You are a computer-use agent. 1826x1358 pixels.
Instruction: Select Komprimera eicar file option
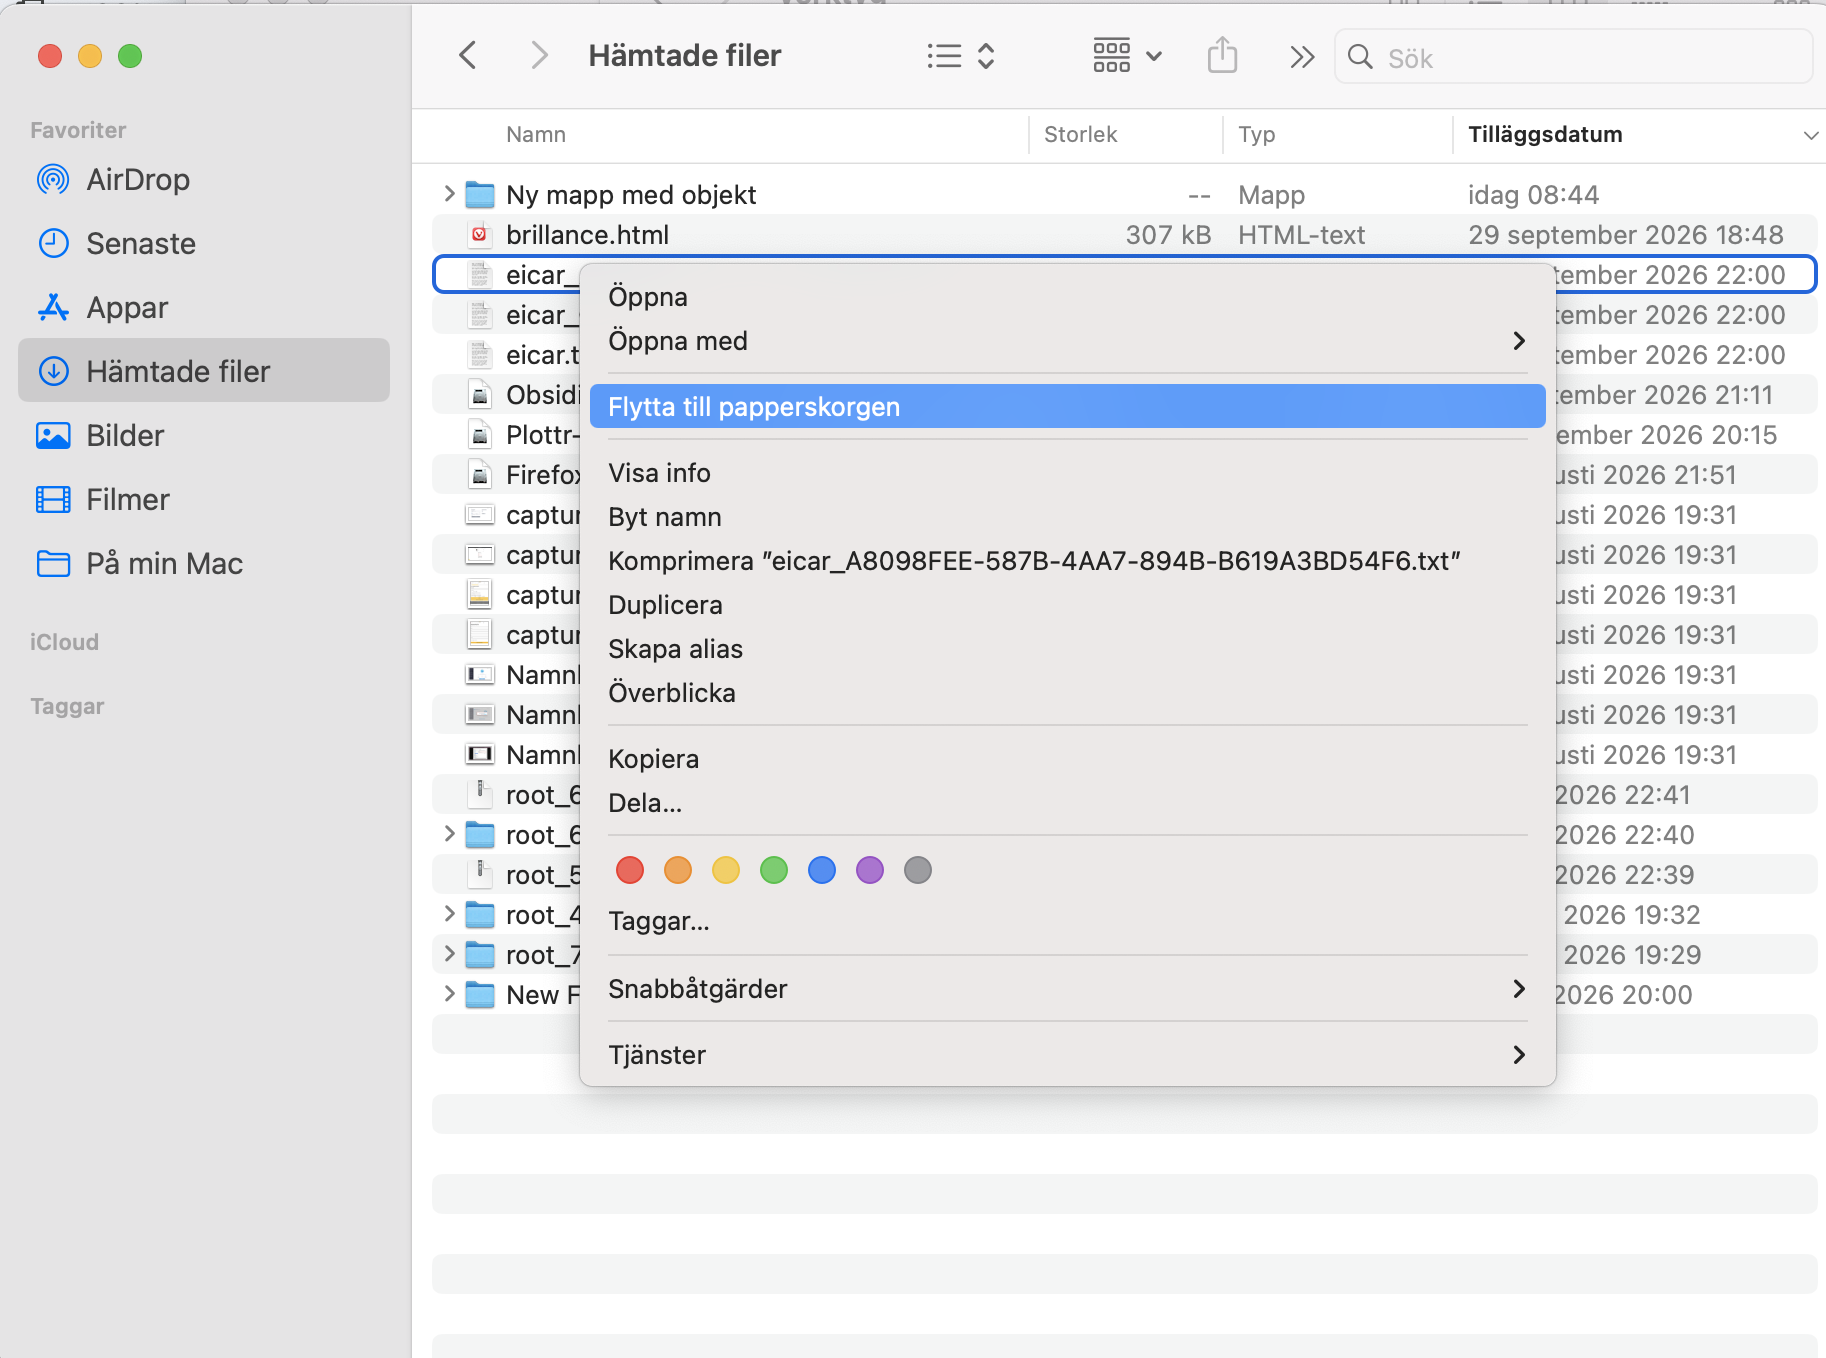[x=1067, y=561]
